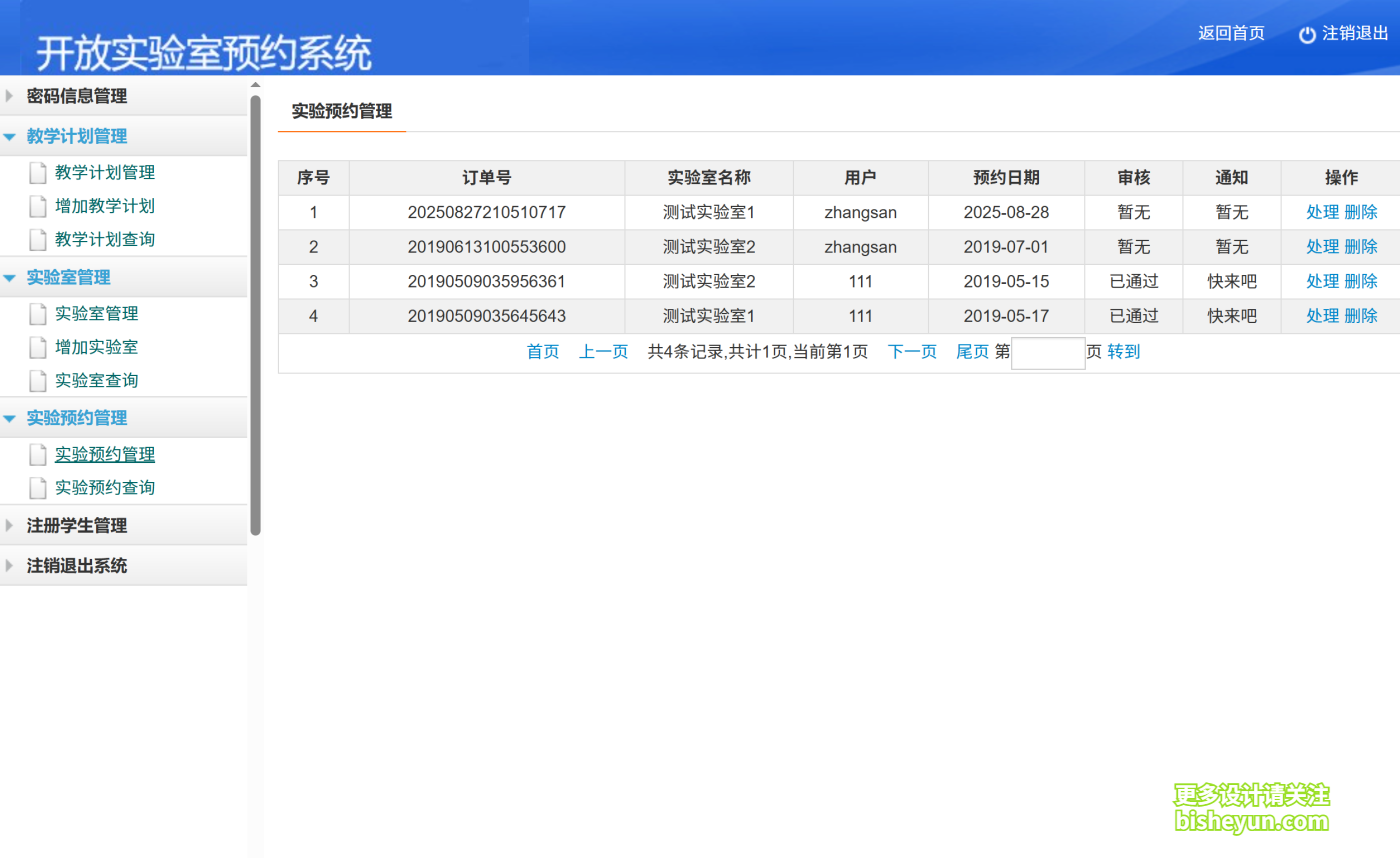Focus the page number input box
The height and width of the screenshot is (858, 1400).
coord(1048,353)
